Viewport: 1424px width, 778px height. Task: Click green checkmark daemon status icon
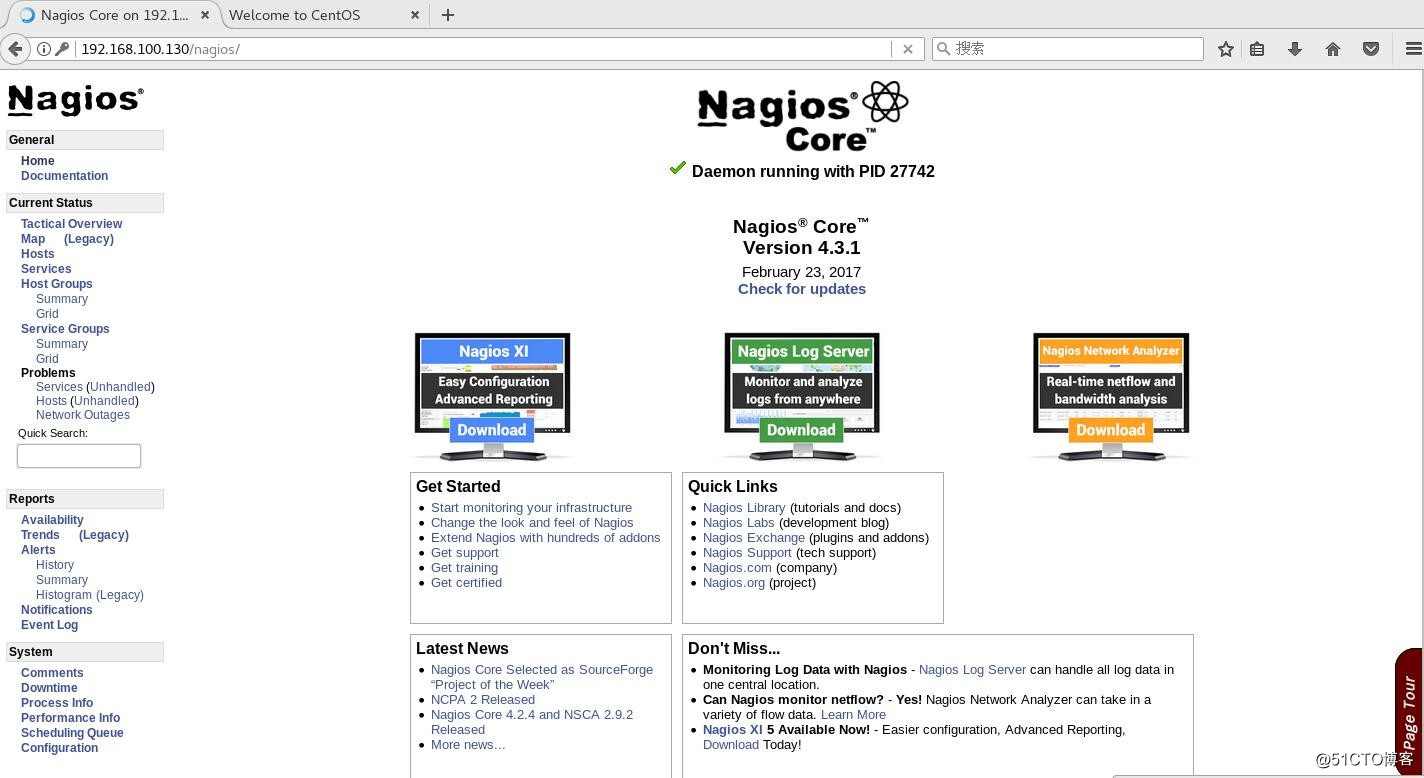pos(678,168)
